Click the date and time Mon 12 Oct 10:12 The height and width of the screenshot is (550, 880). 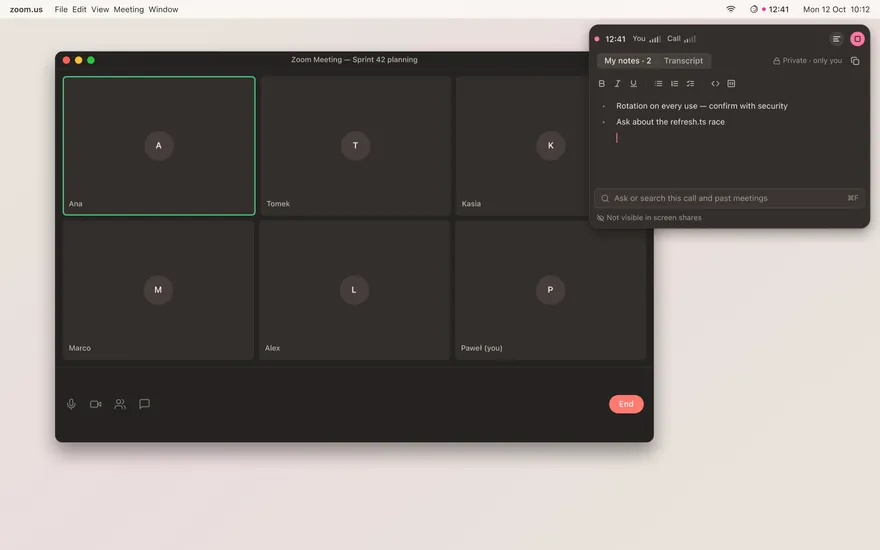[x=836, y=9]
